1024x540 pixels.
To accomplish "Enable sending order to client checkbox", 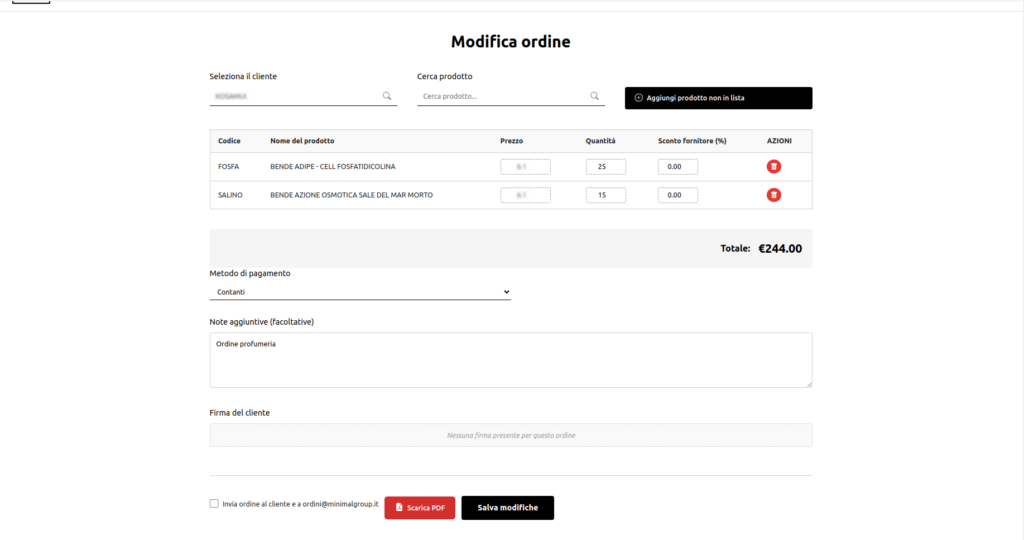I will coord(214,504).
